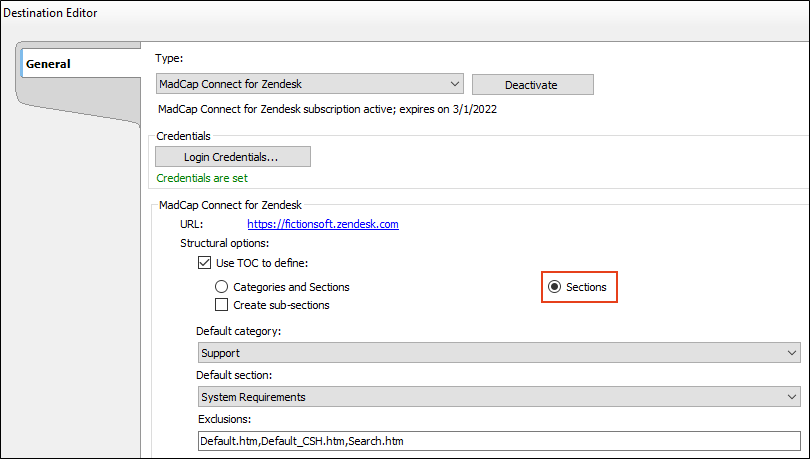Click the subscription expiry status text
Image resolution: width=810 pixels, height=459 pixels.
(328, 109)
